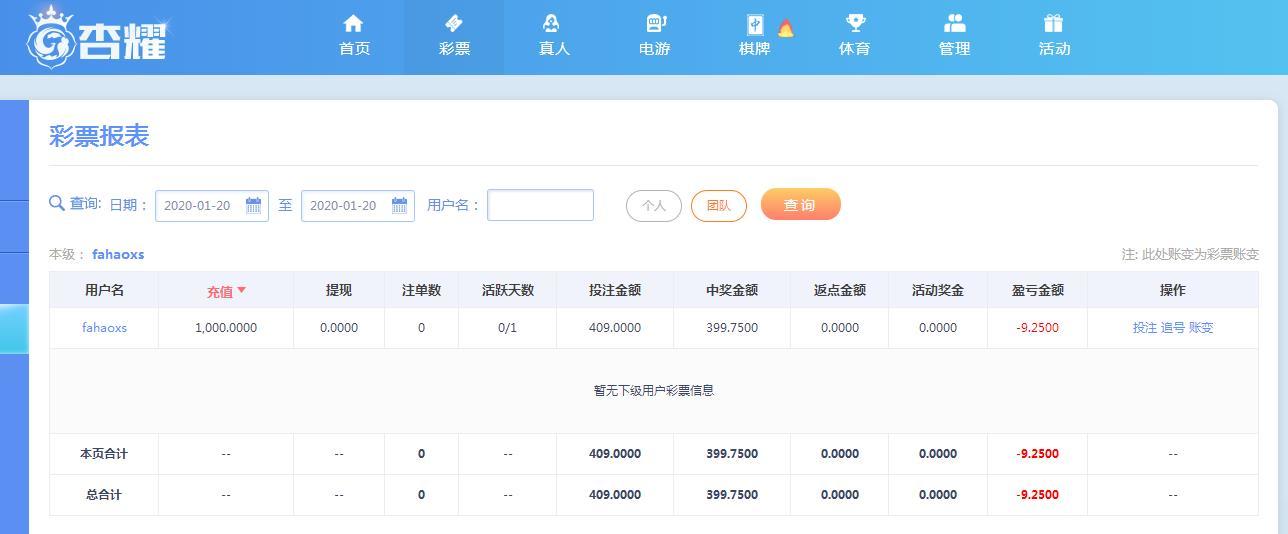Click the 注单数 column header

pyautogui.click(x=421, y=290)
